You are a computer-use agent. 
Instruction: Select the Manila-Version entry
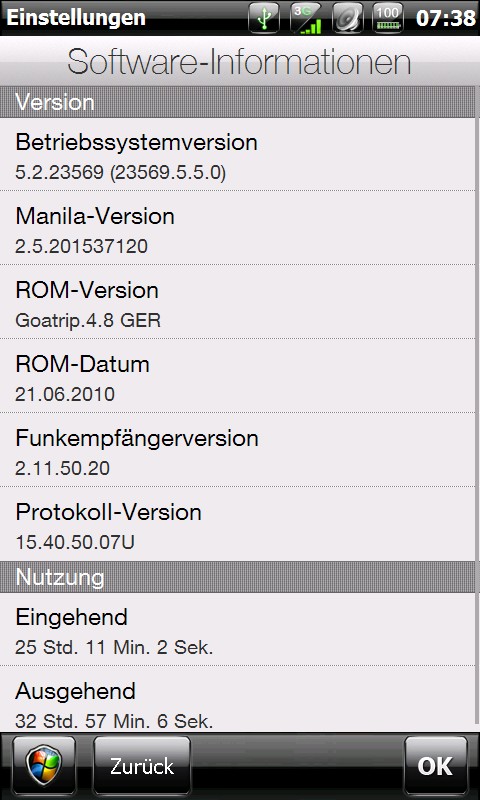237,228
